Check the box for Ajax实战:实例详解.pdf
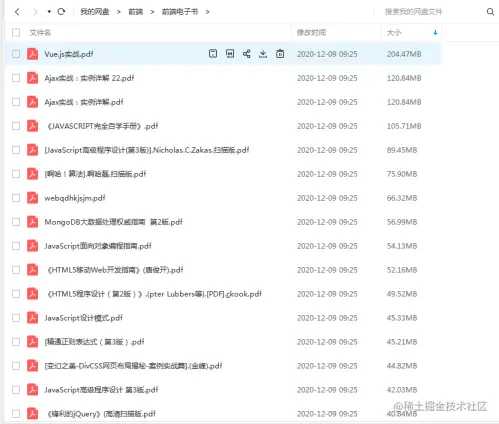499x424 pixels. tap(16, 102)
